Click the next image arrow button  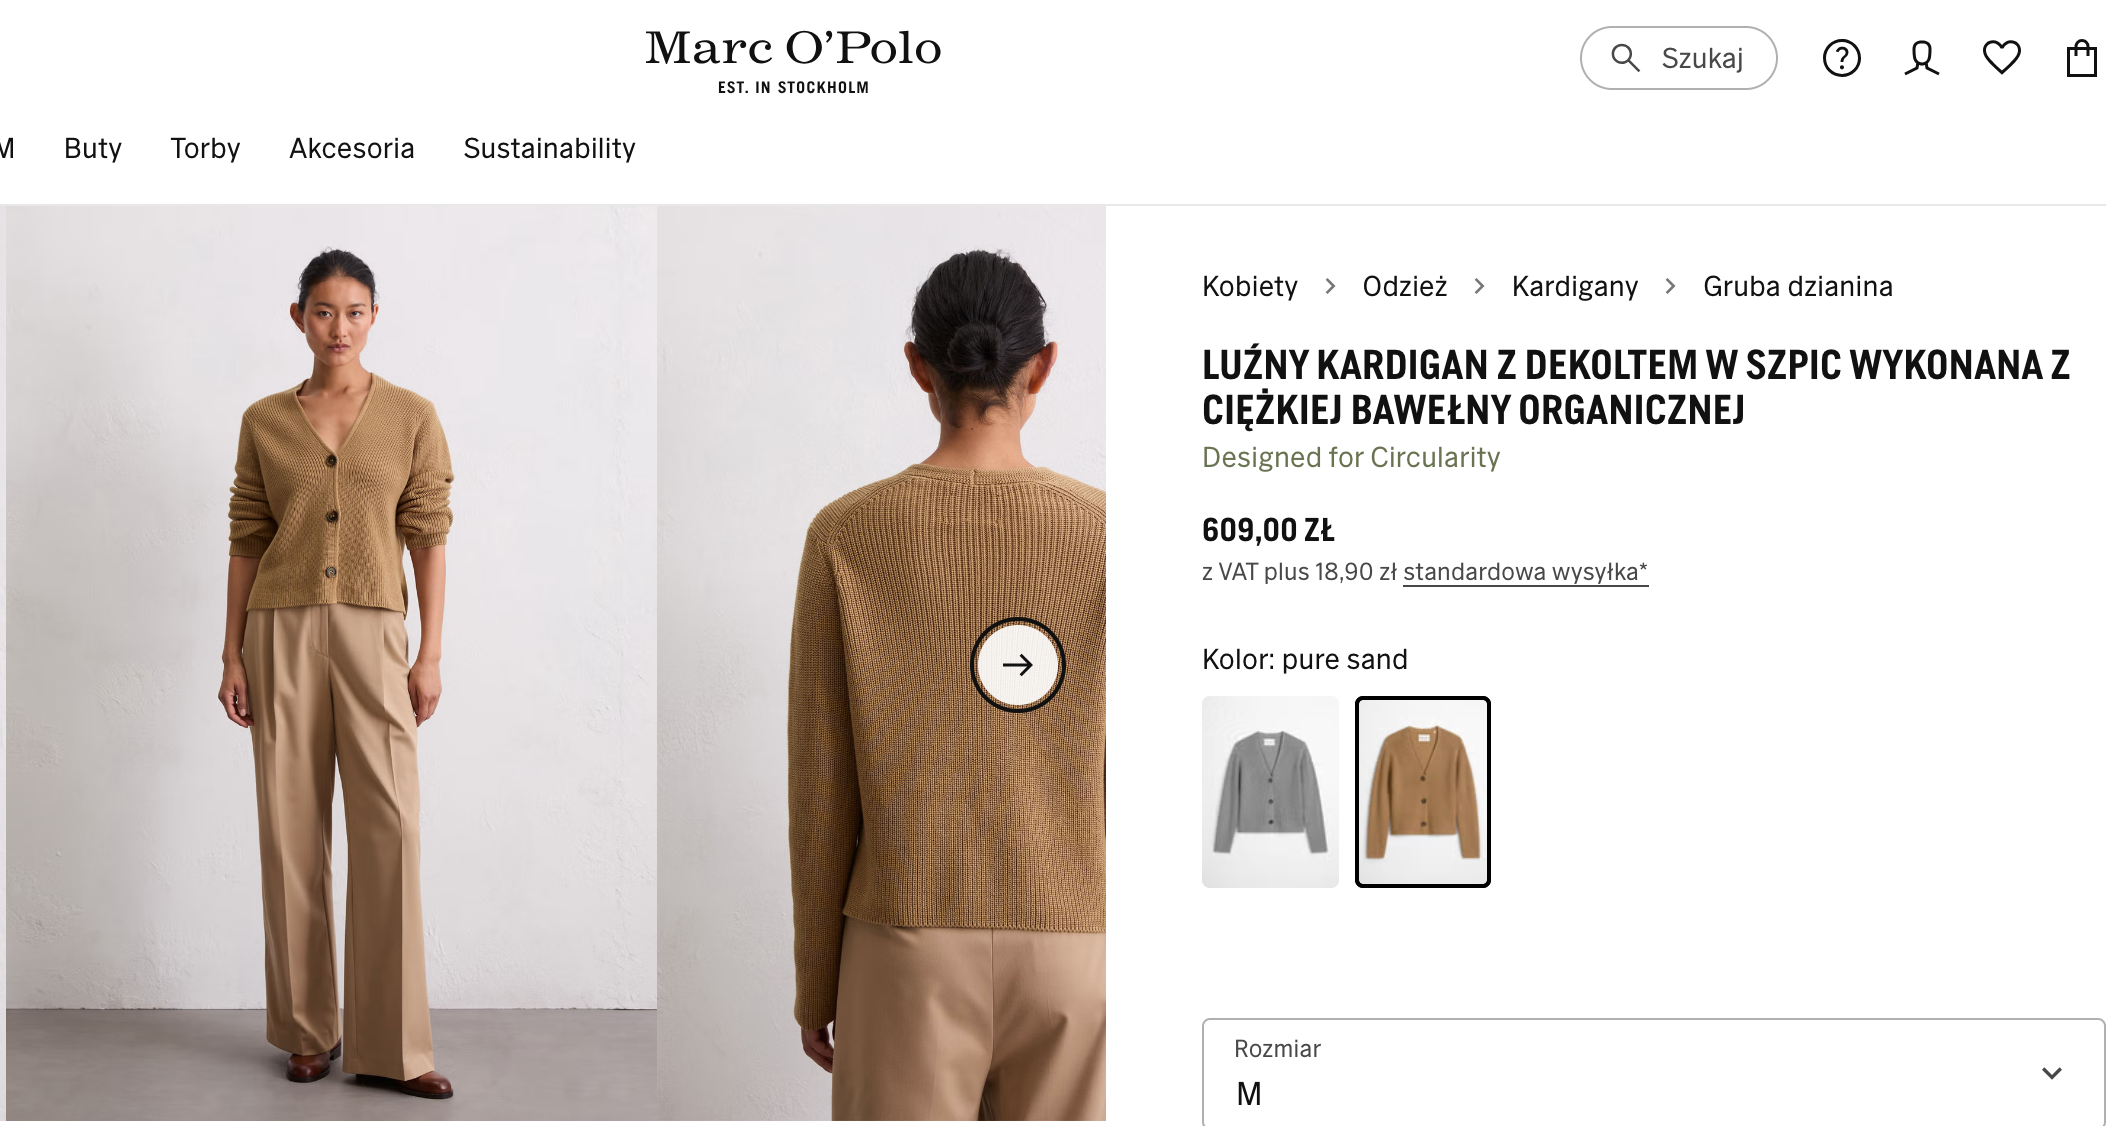pos(1018,665)
